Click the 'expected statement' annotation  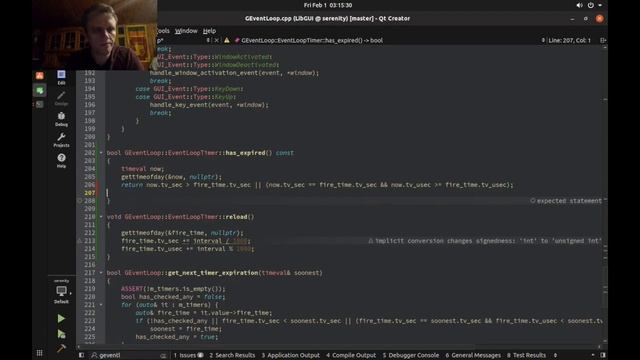pyautogui.click(x=566, y=201)
